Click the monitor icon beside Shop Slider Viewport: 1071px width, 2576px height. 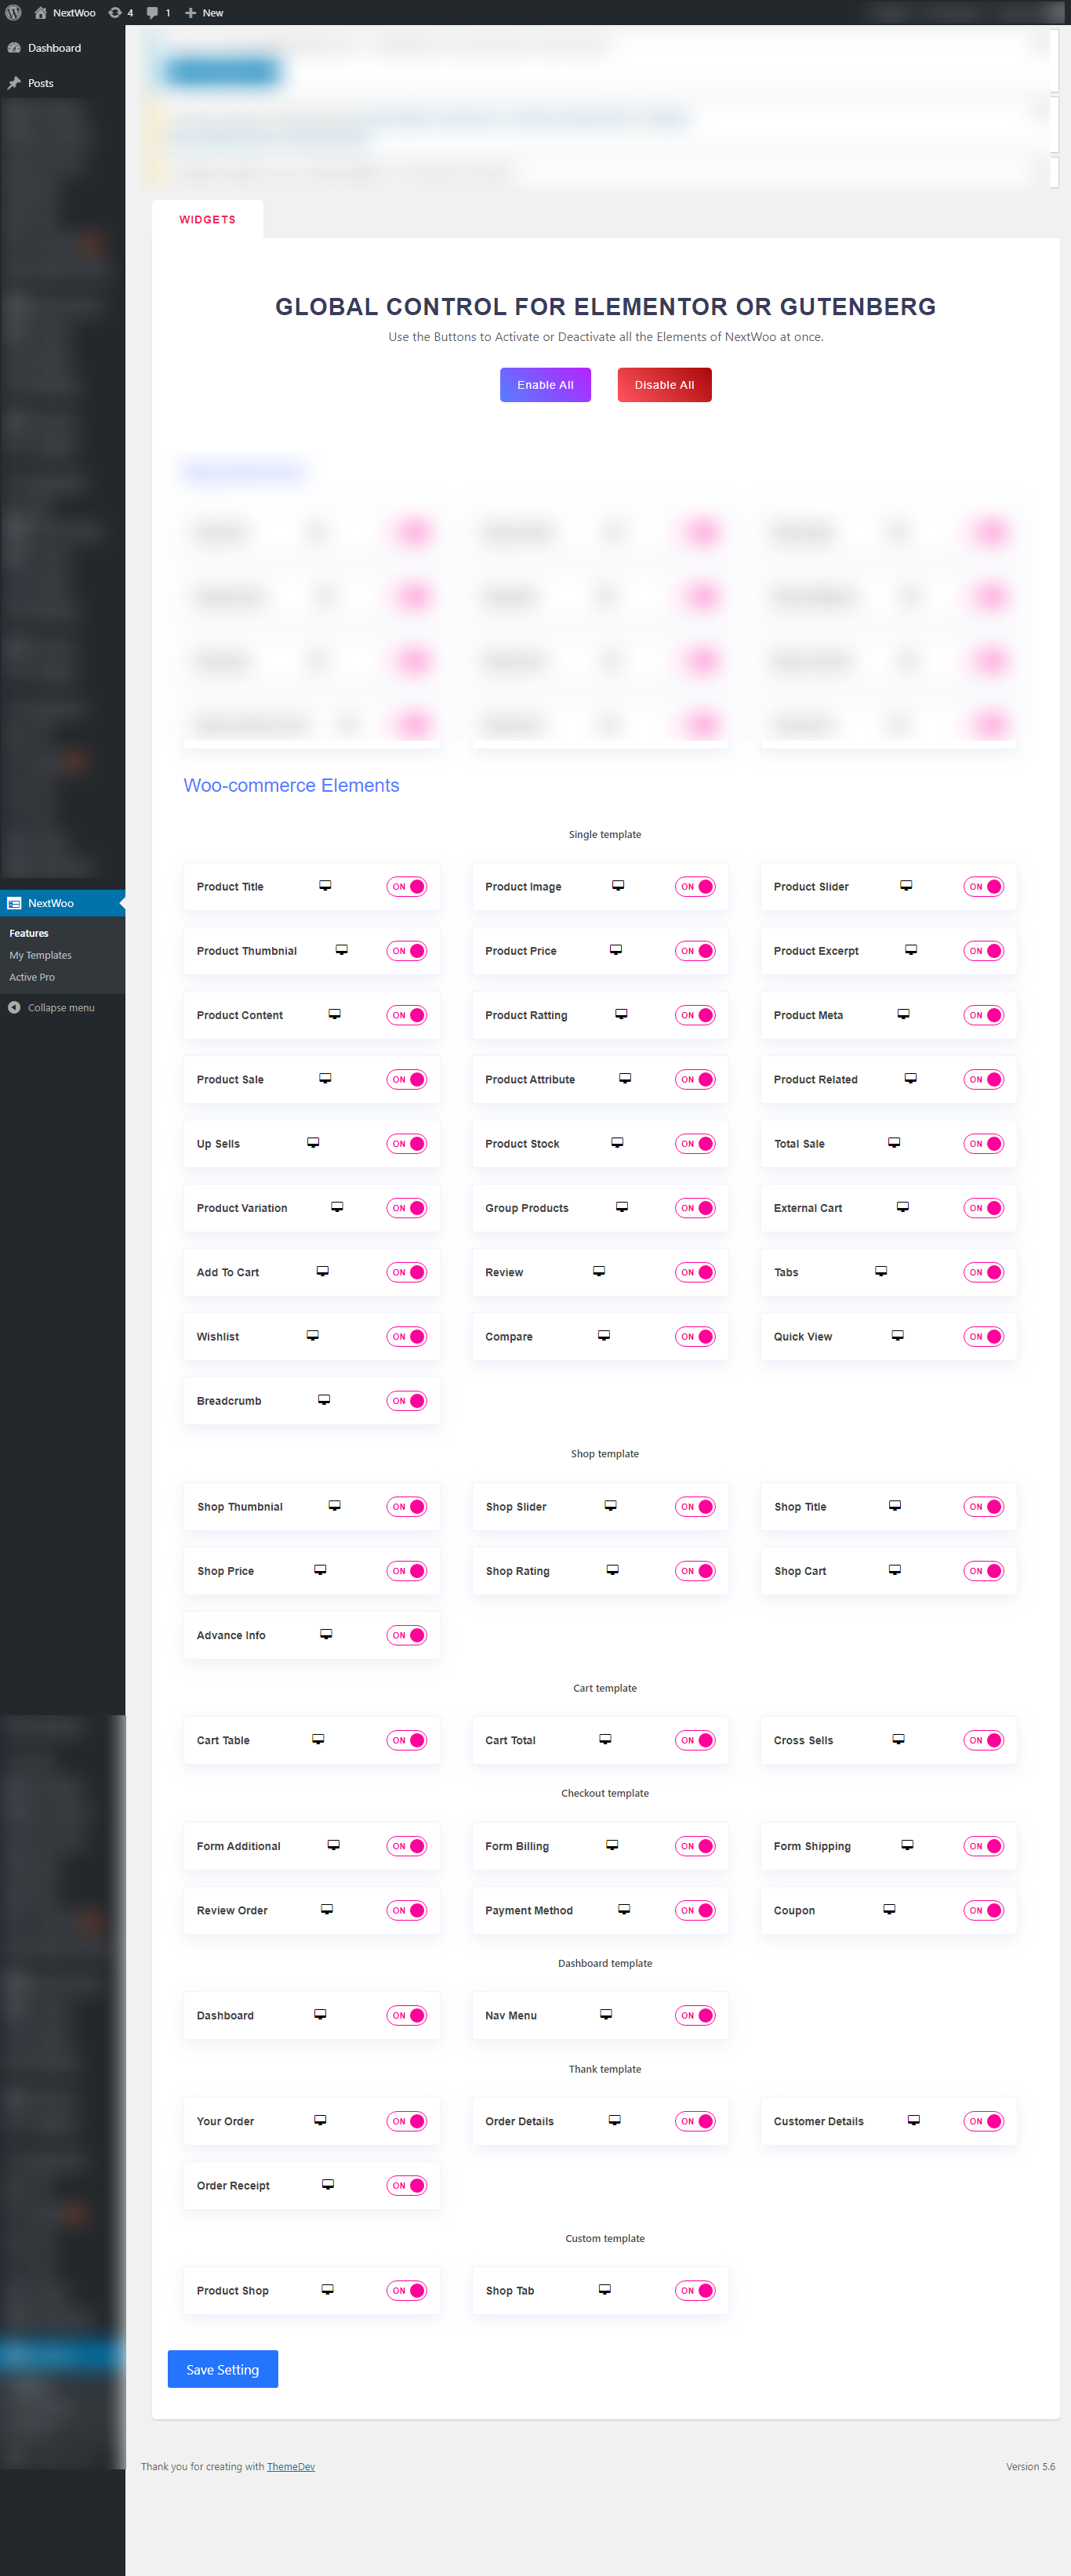point(610,1506)
